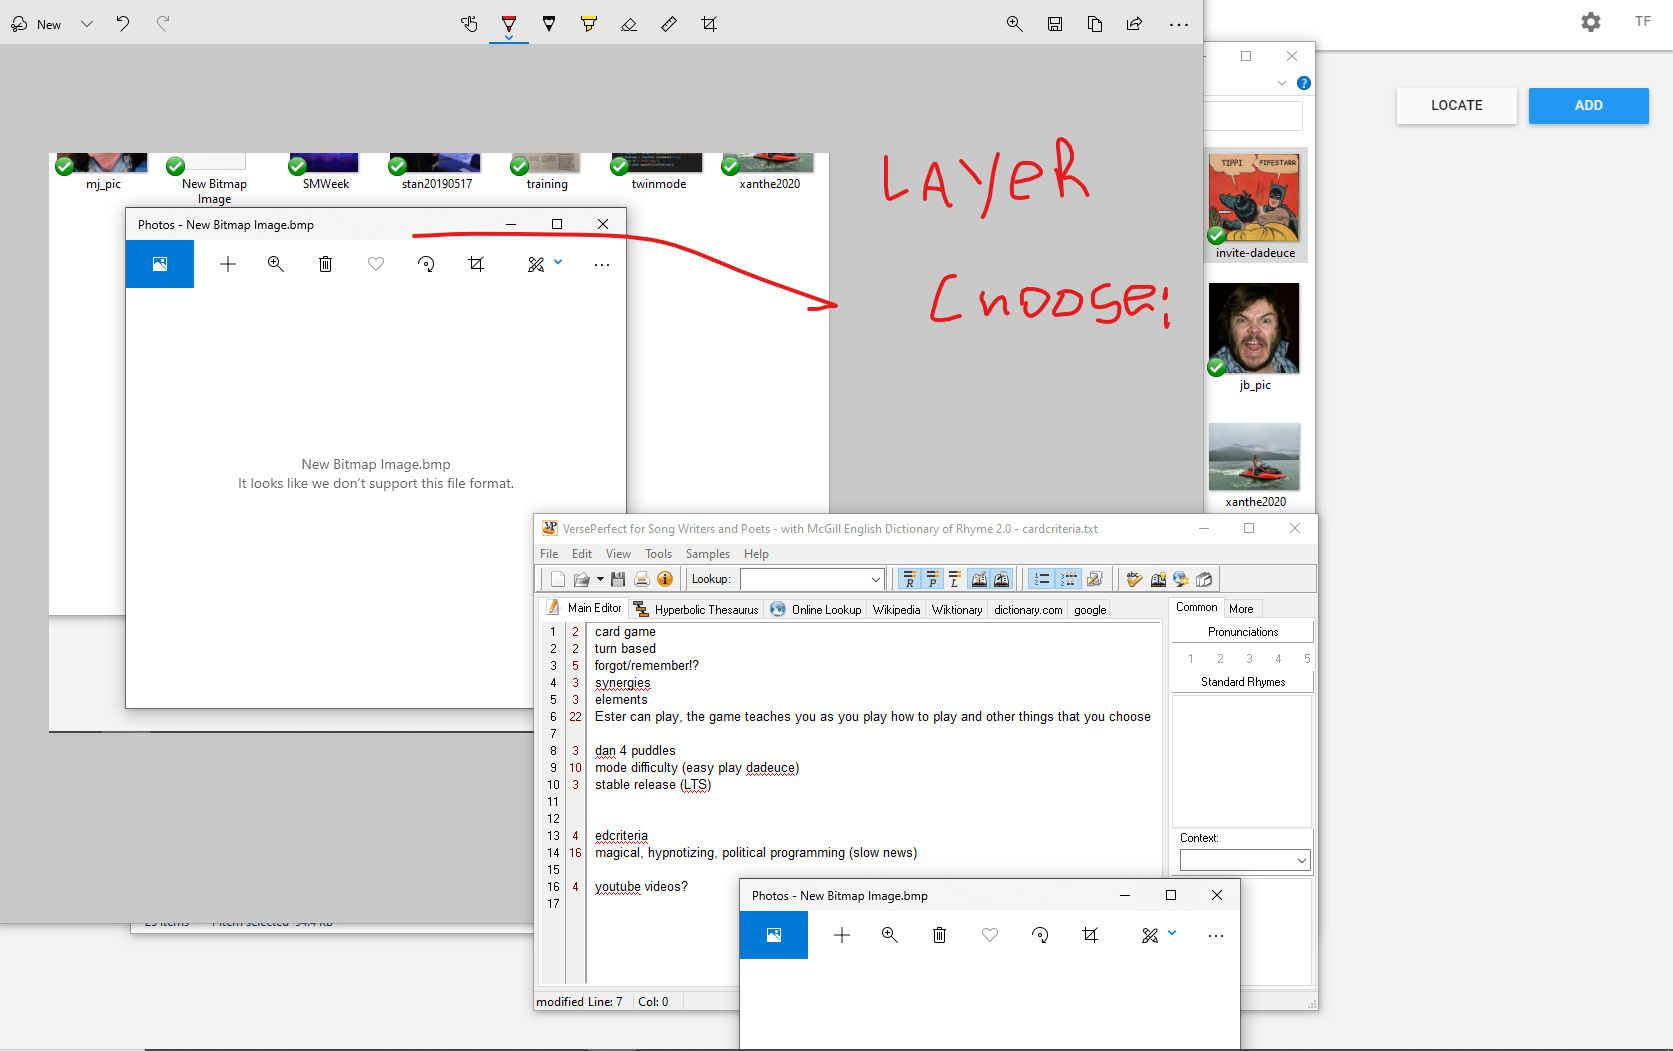Viewport: 1673px width, 1051px height.
Task: Click the Open file icon in VersePerfect
Action: coord(581,579)
